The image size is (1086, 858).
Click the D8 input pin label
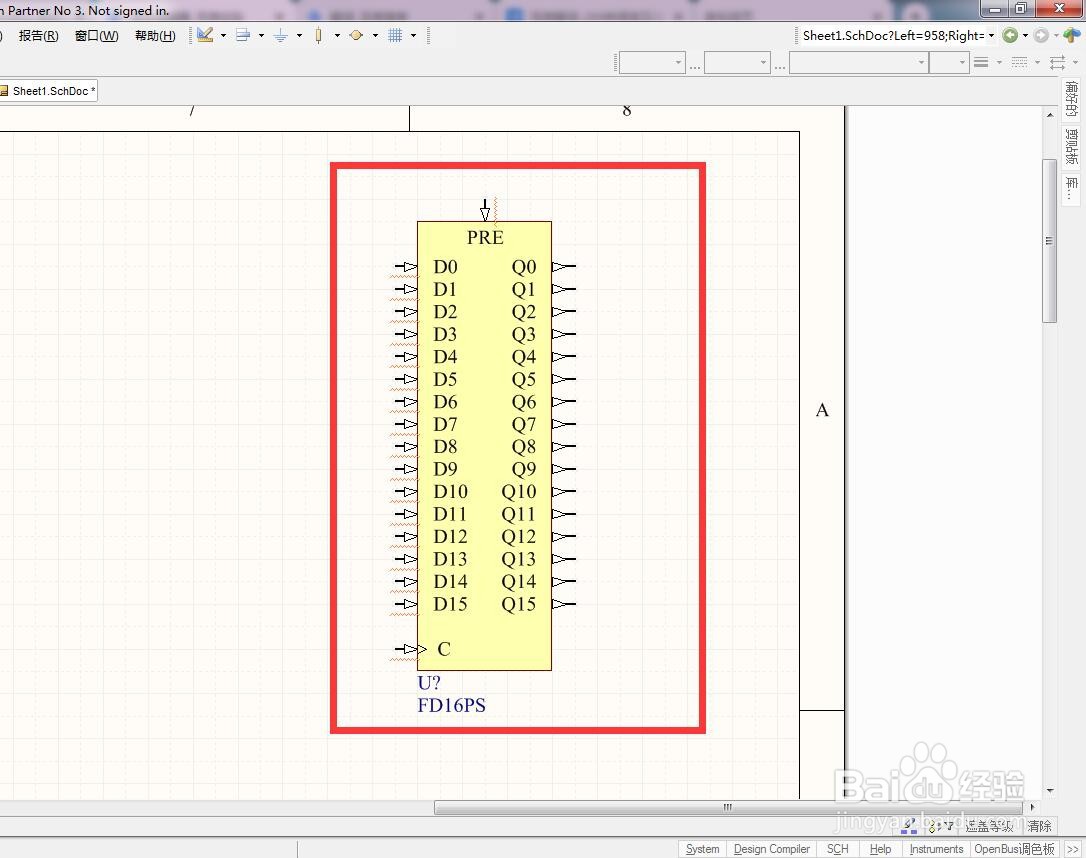pyautogui.click(x=445, y=447)
